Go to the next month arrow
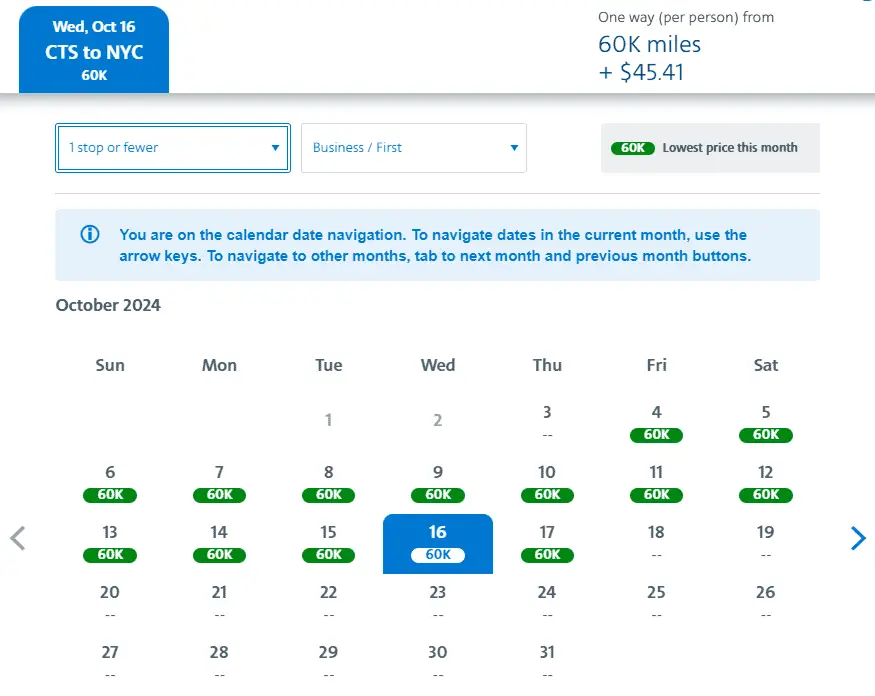Image resolution: width=875 pixels, height=696 pixels. click(x=857, y=538)
